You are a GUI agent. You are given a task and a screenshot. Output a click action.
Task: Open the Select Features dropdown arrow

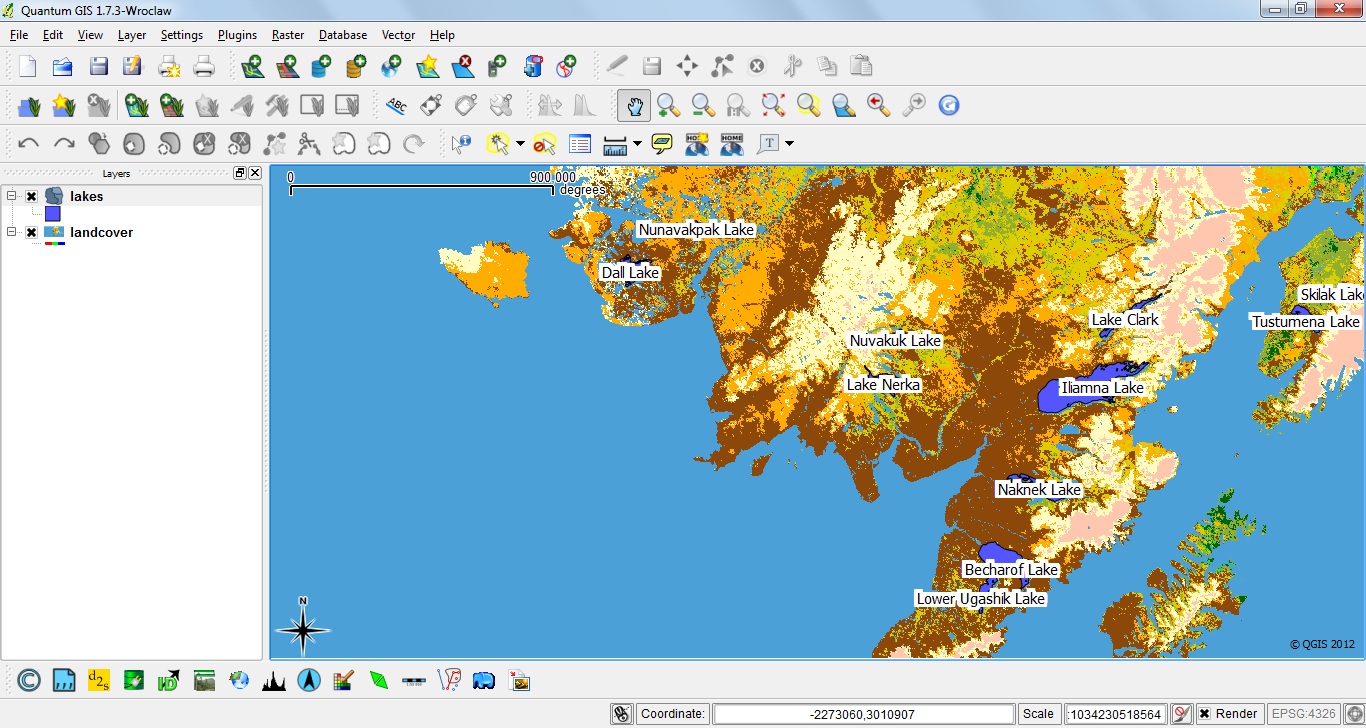[520, 143]
